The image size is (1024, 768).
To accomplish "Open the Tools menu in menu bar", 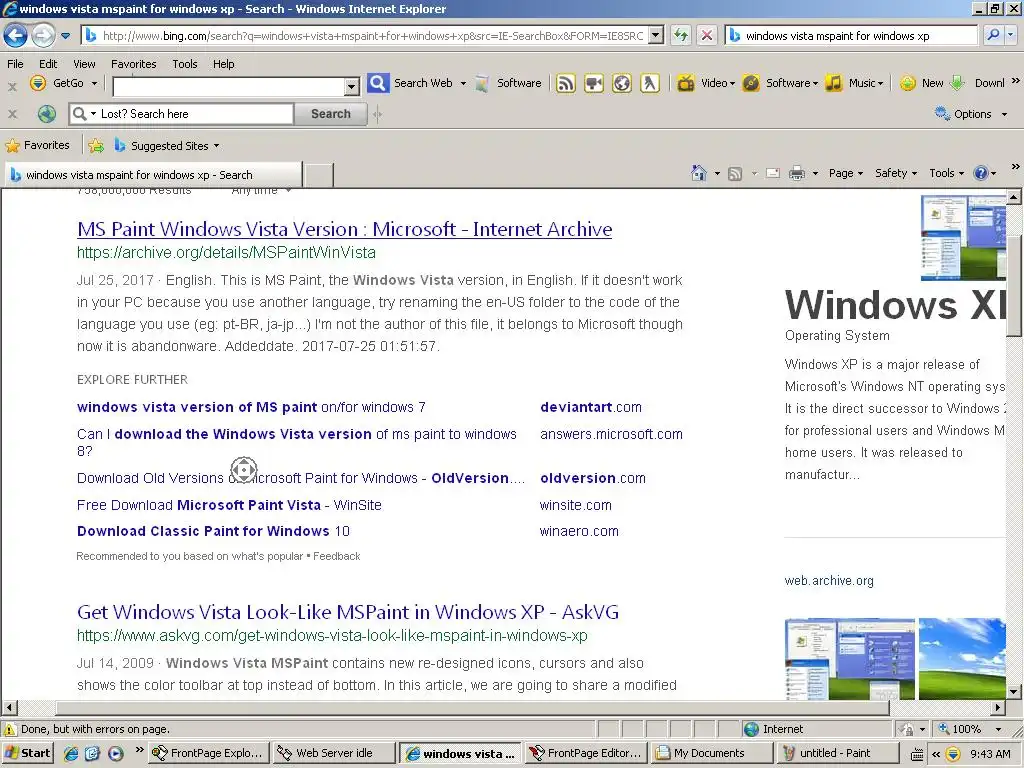I will point(185,64).
